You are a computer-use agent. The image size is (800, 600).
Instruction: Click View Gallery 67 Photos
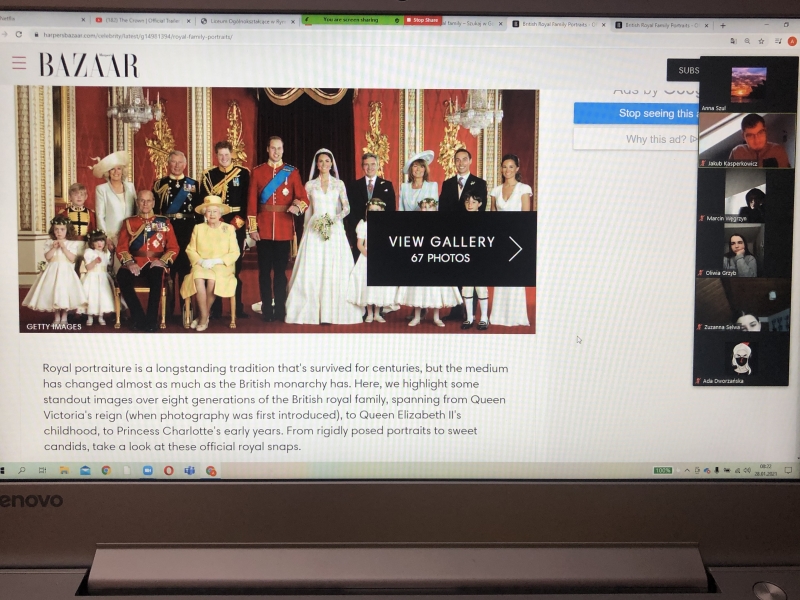pos(452,248)
